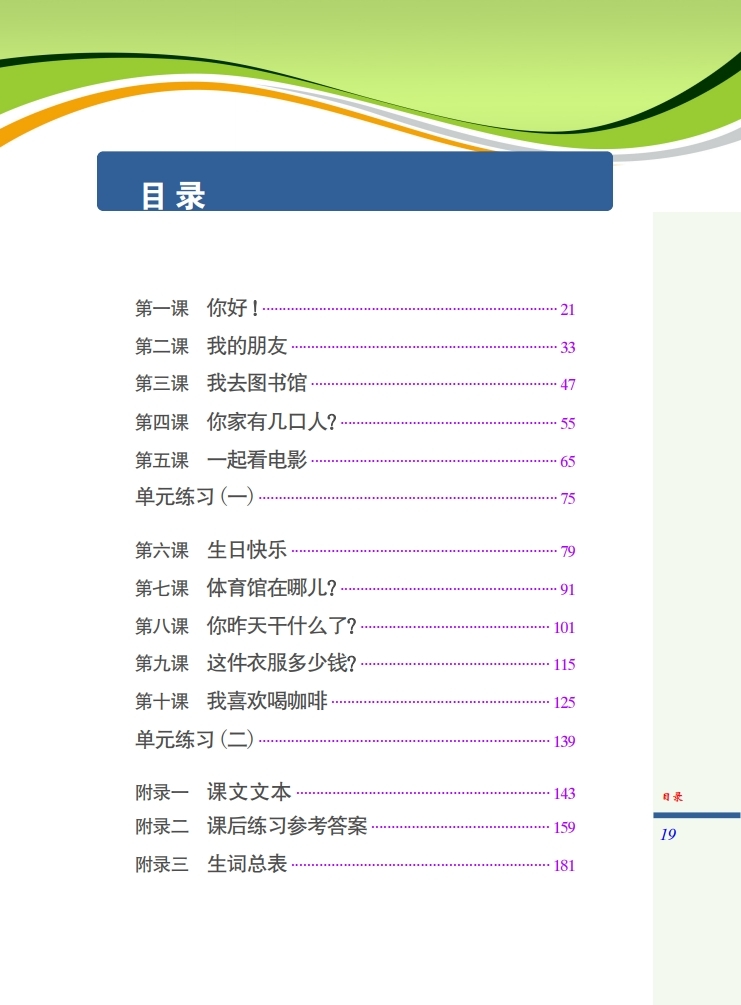
Task: Jump to 第四课 你家有几口人?
Action: click(x=354, y=422)
